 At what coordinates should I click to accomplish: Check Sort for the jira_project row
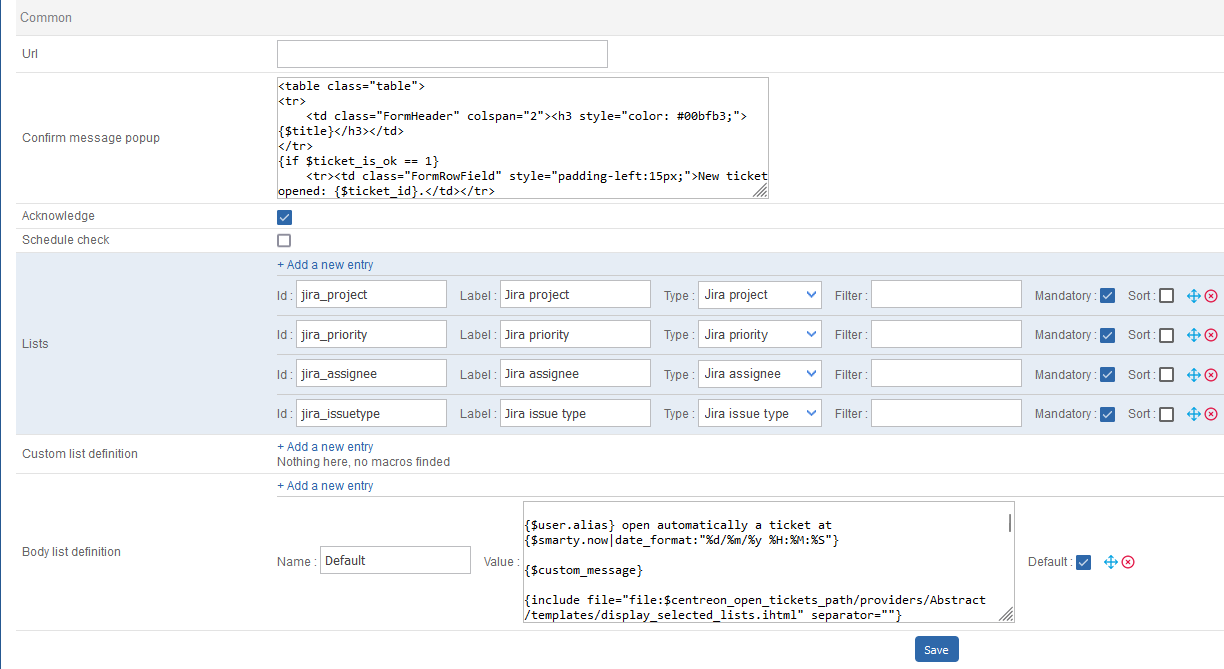click(x=1166, y=295)
